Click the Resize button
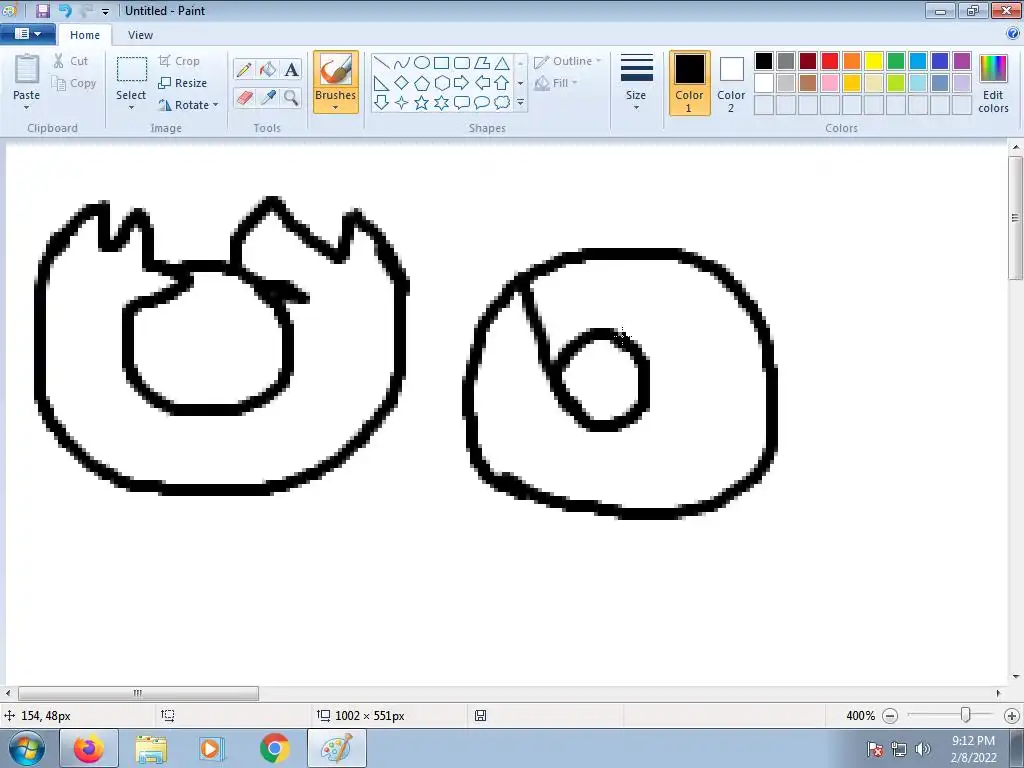This screenshot has height=768, width=1024. pos(183,83)
